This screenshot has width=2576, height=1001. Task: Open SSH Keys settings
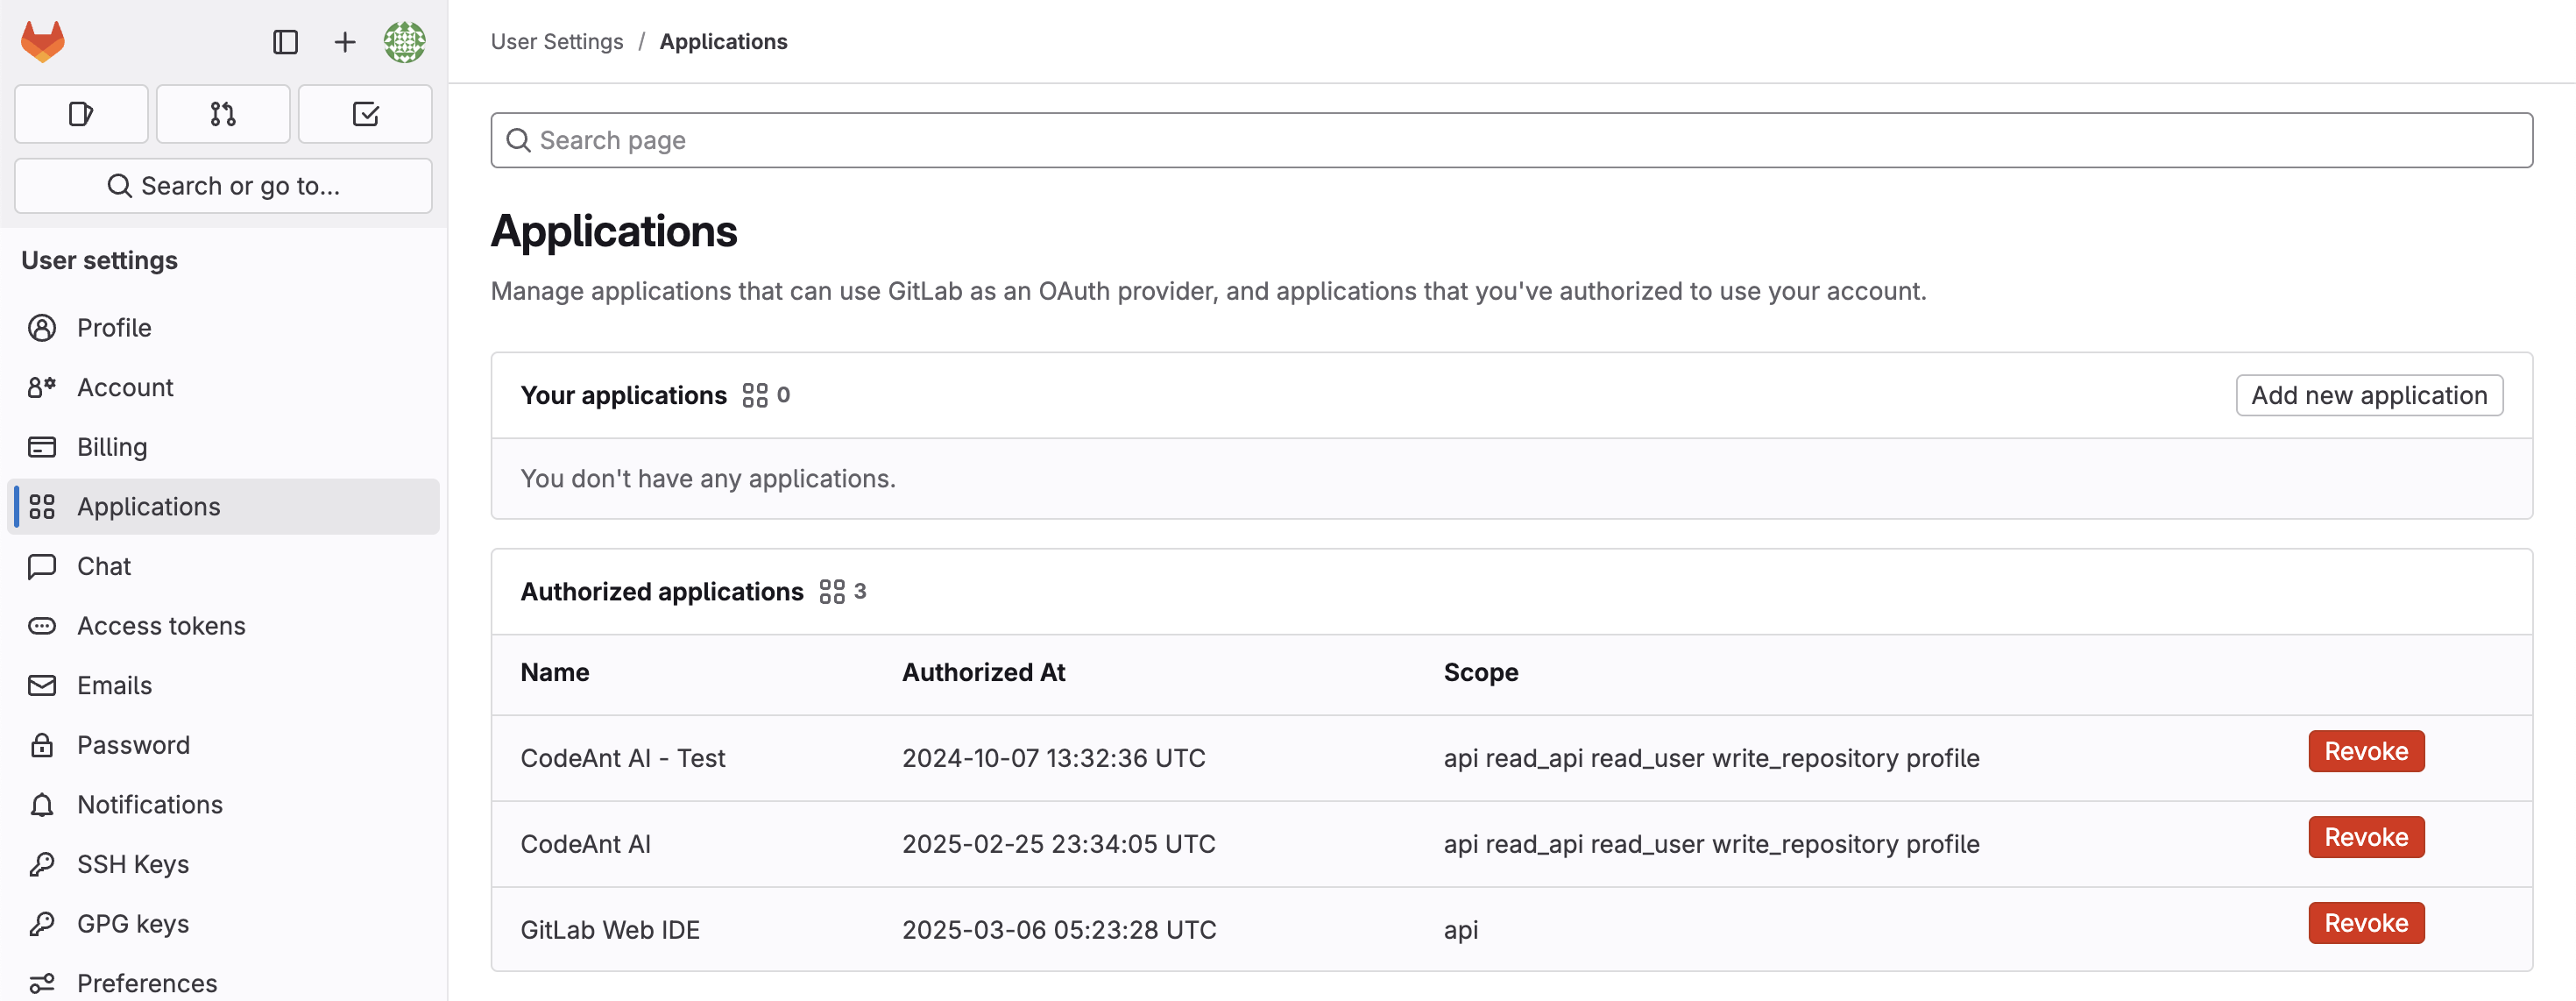point(223,865)
